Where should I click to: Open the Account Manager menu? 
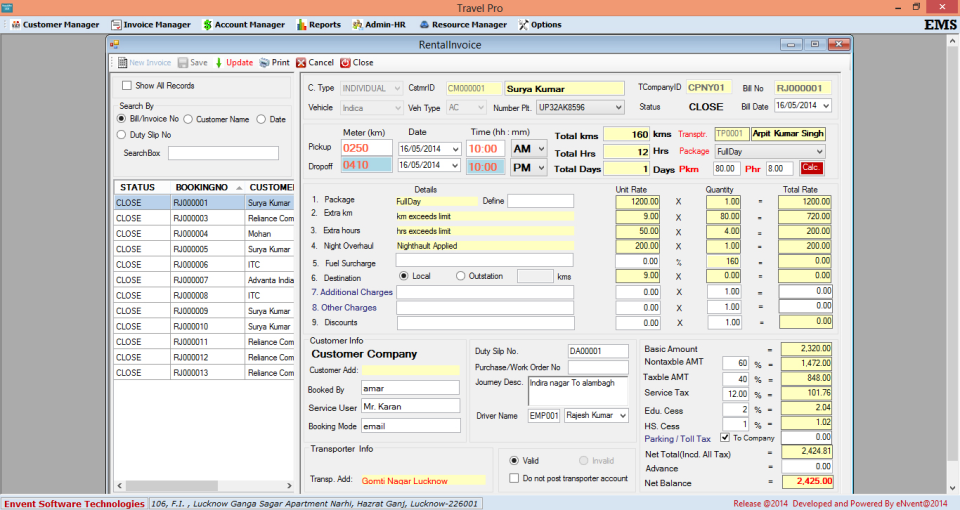point(243,24)
